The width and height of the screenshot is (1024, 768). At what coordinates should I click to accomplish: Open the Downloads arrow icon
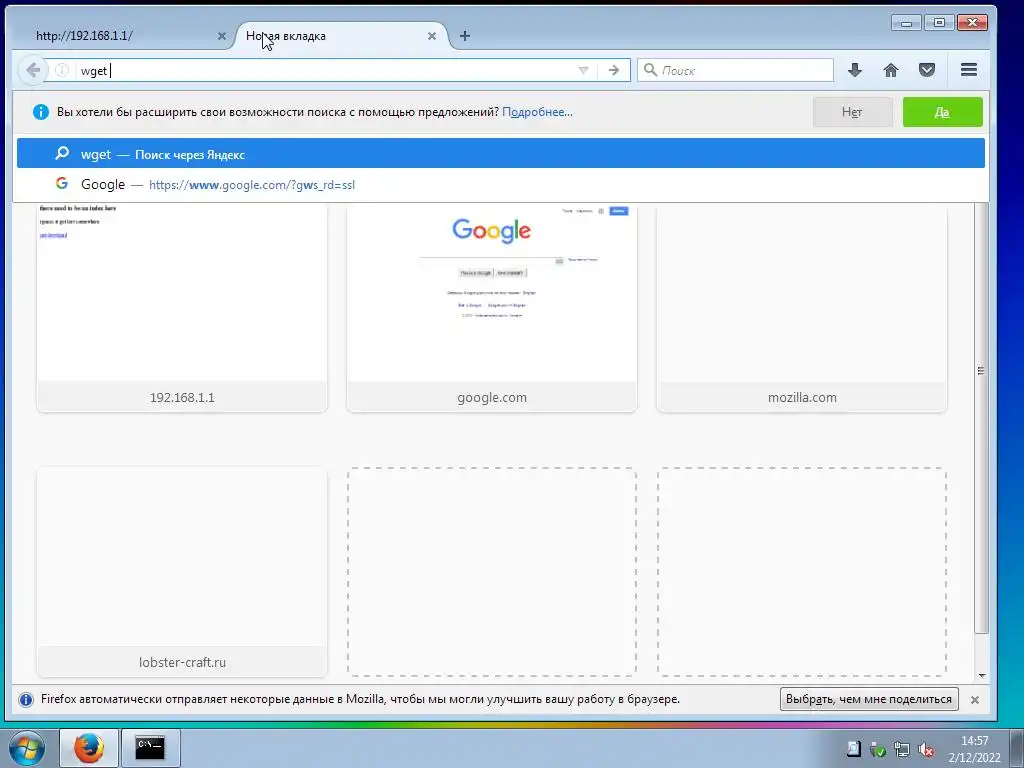coord(854,70)
